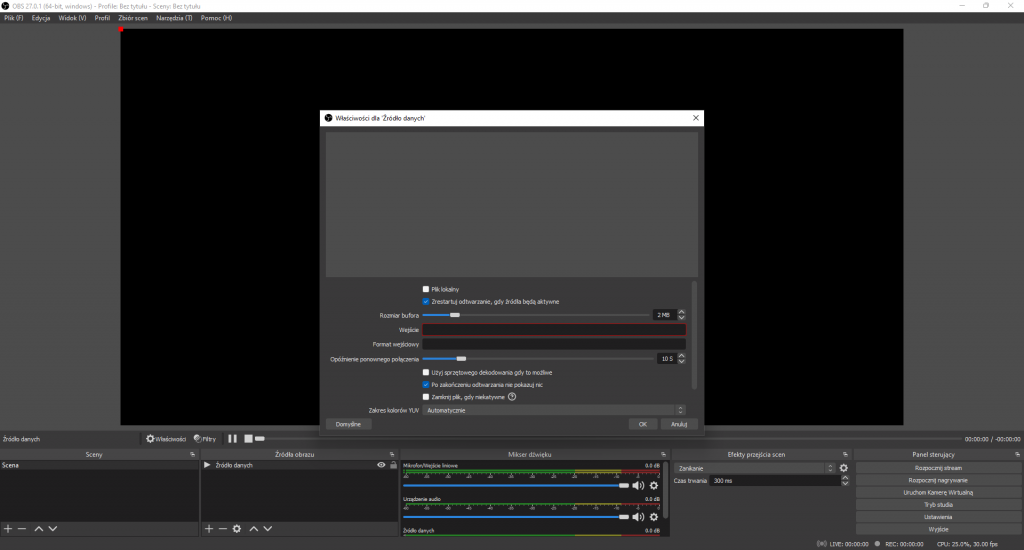Pause media playback in source toolbar
This screenshot has height=550, width=1024.
tap(232, 438)
